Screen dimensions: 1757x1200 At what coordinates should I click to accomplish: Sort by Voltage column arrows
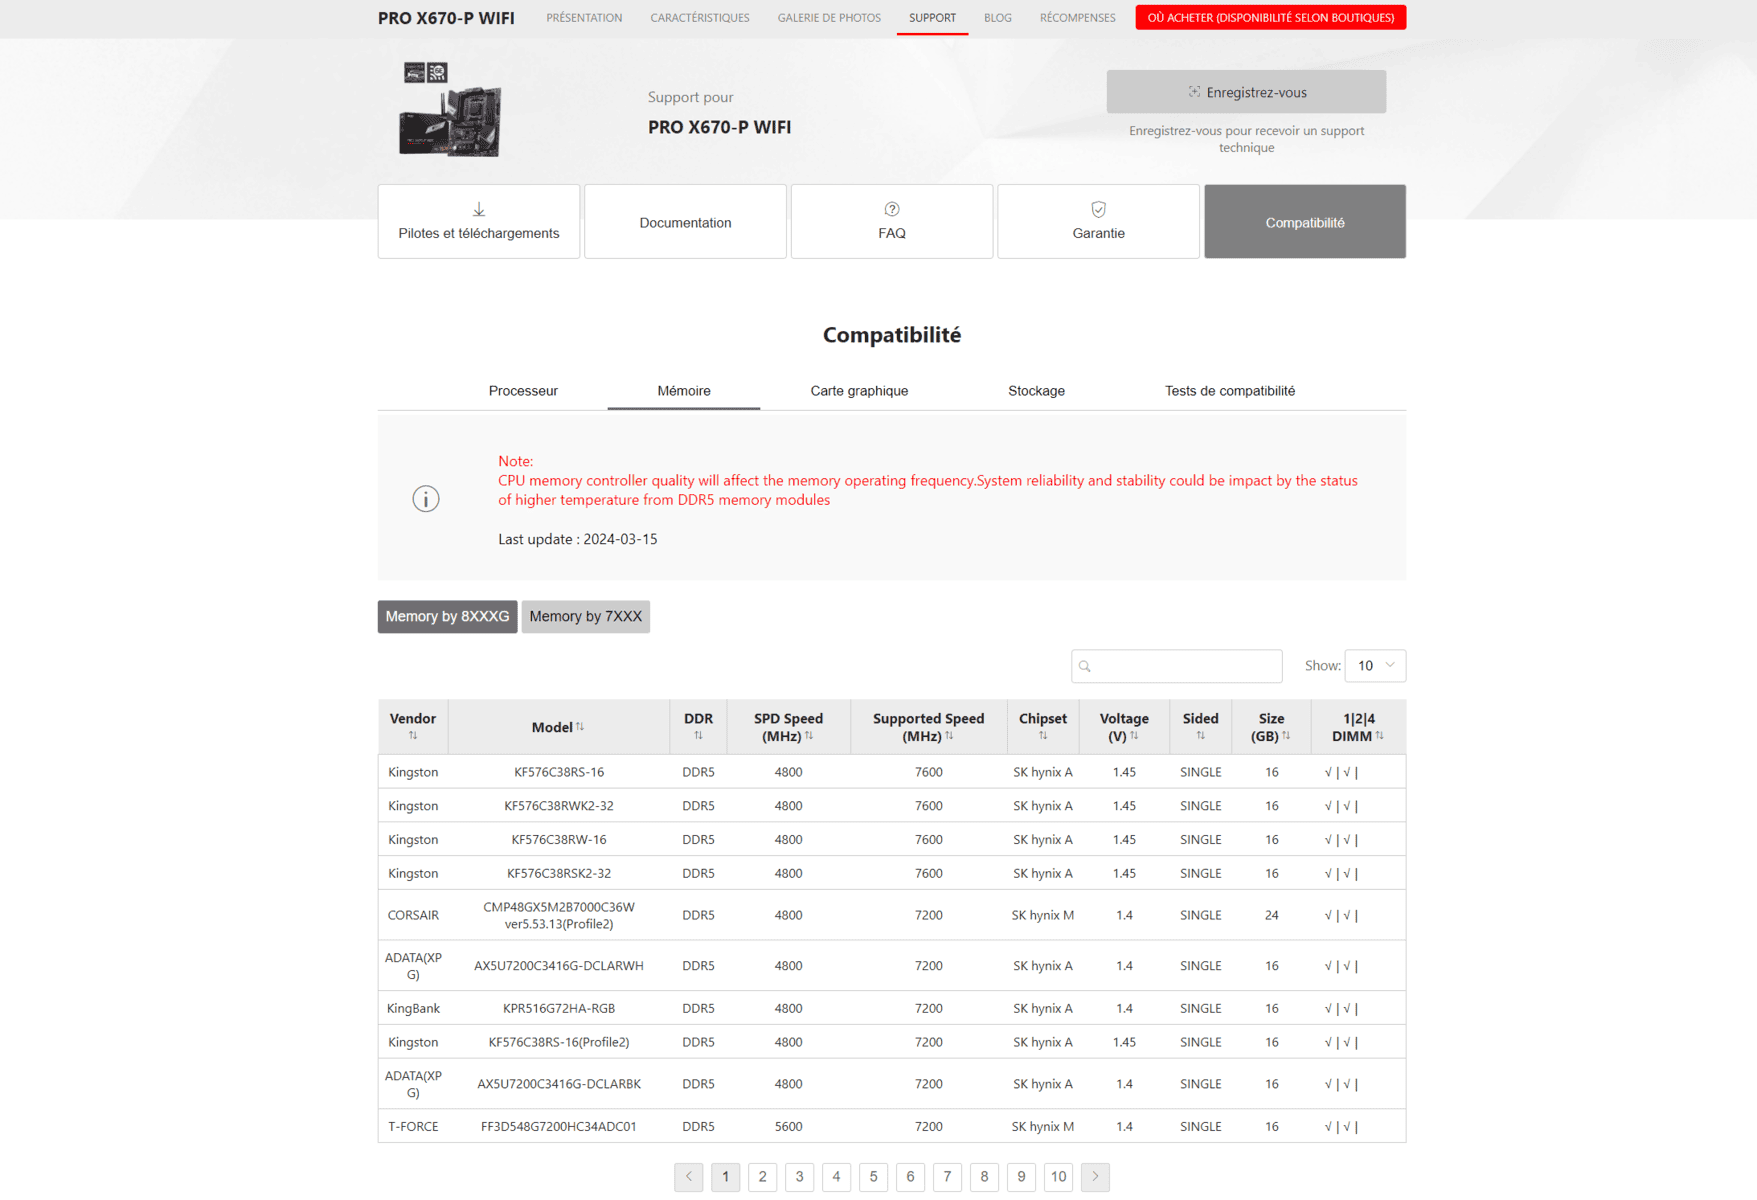[1134, 736]
